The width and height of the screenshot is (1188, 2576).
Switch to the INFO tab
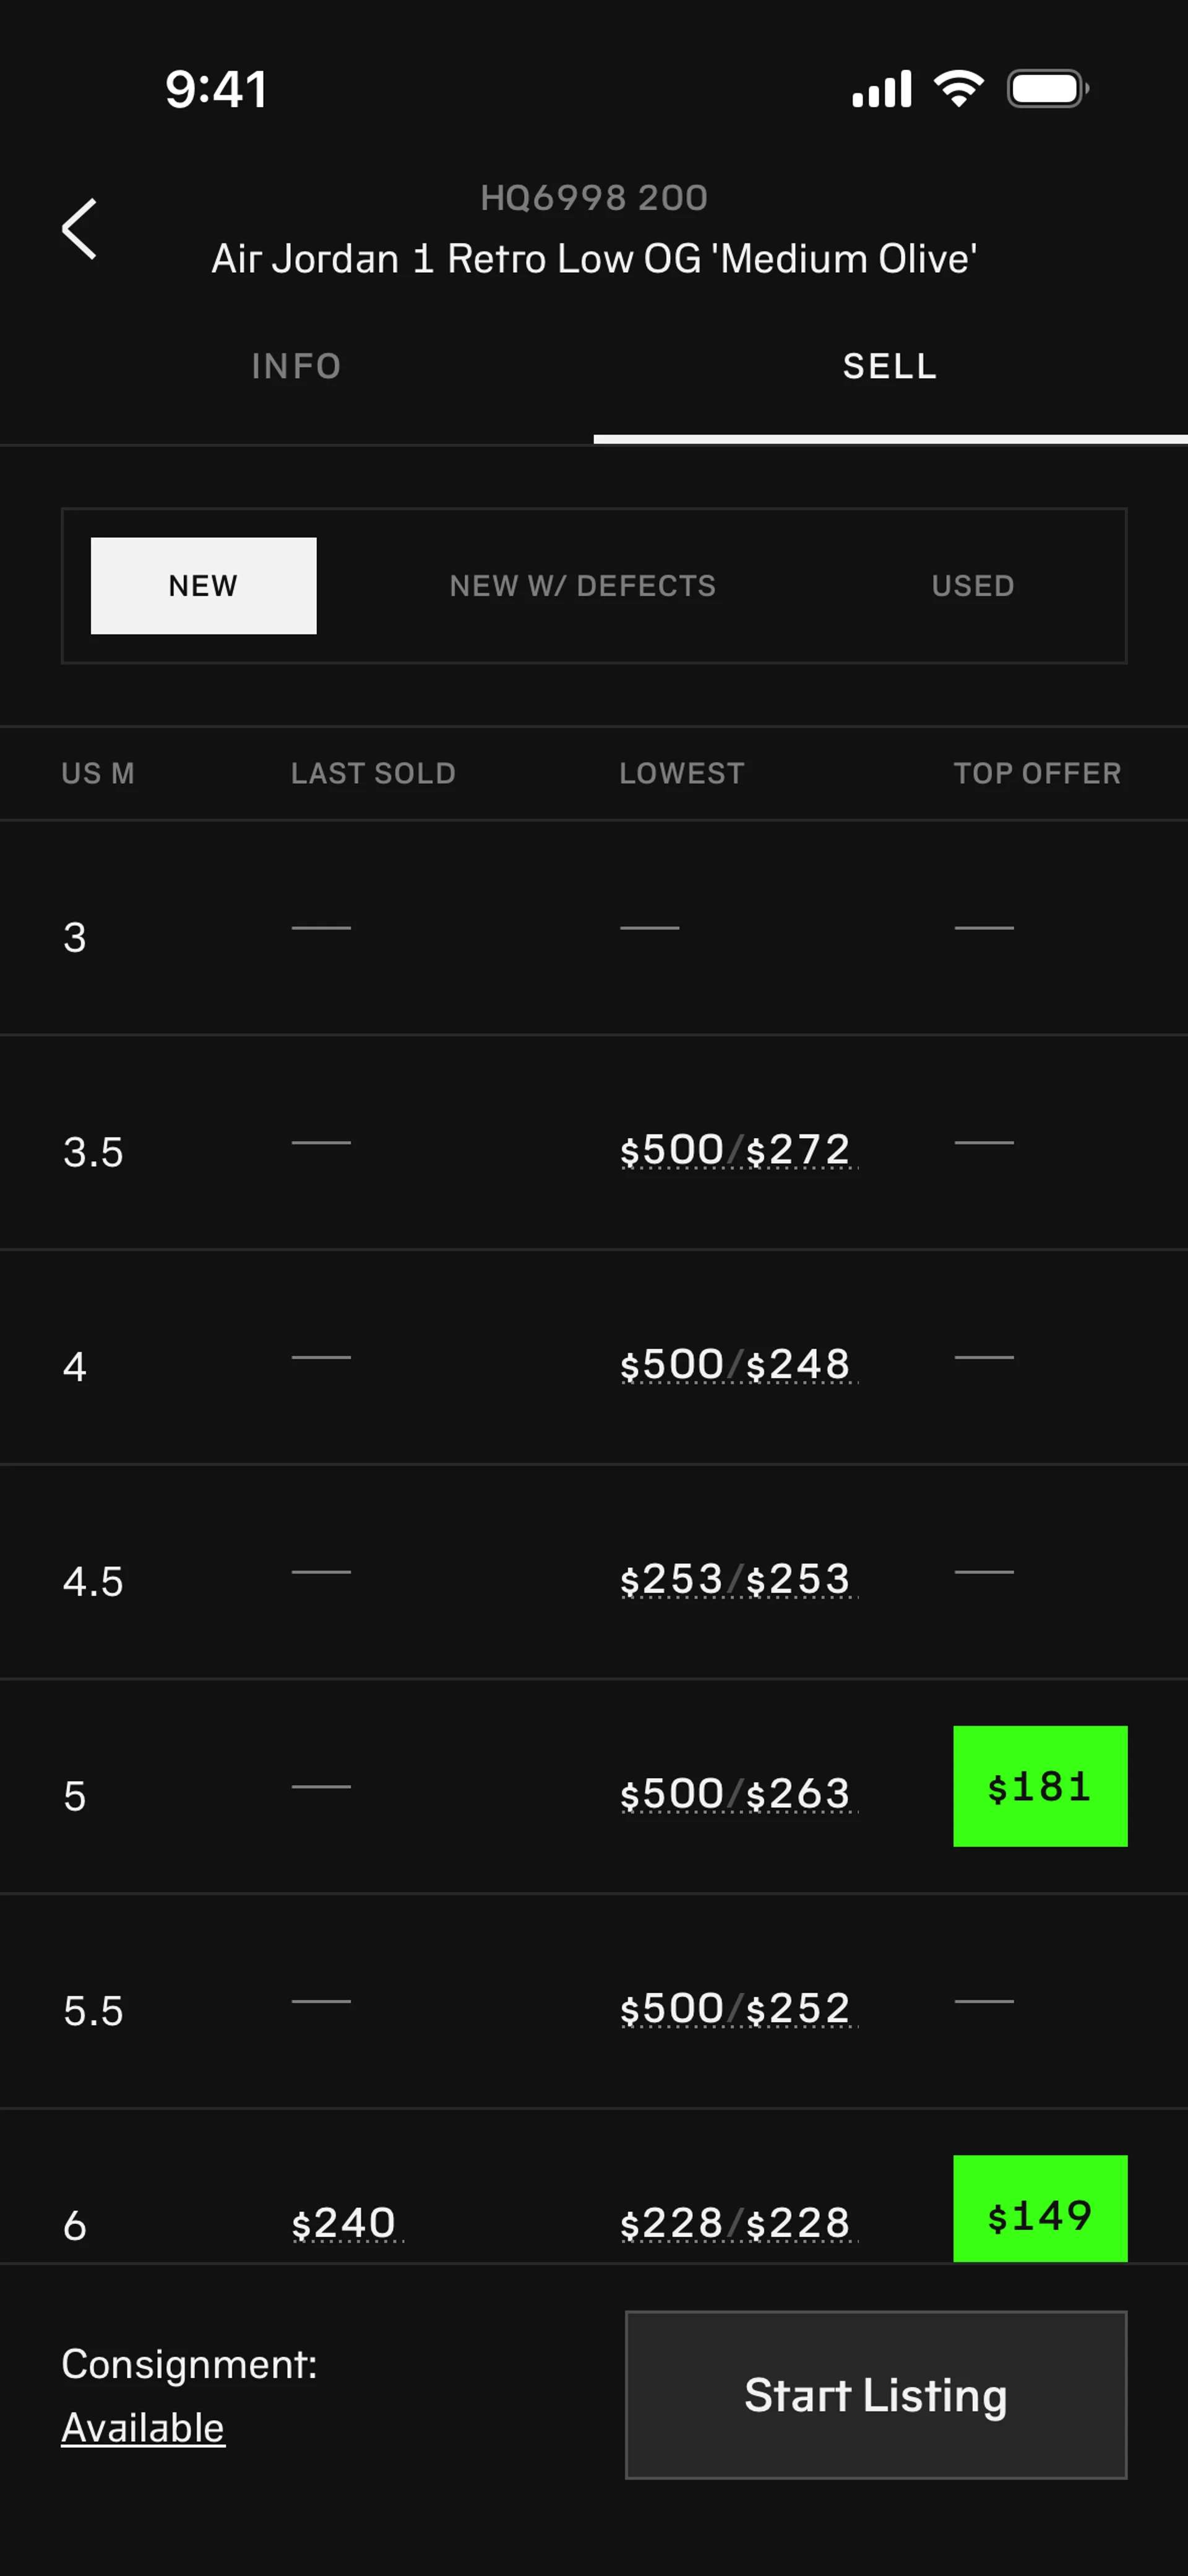click(296, 367)
